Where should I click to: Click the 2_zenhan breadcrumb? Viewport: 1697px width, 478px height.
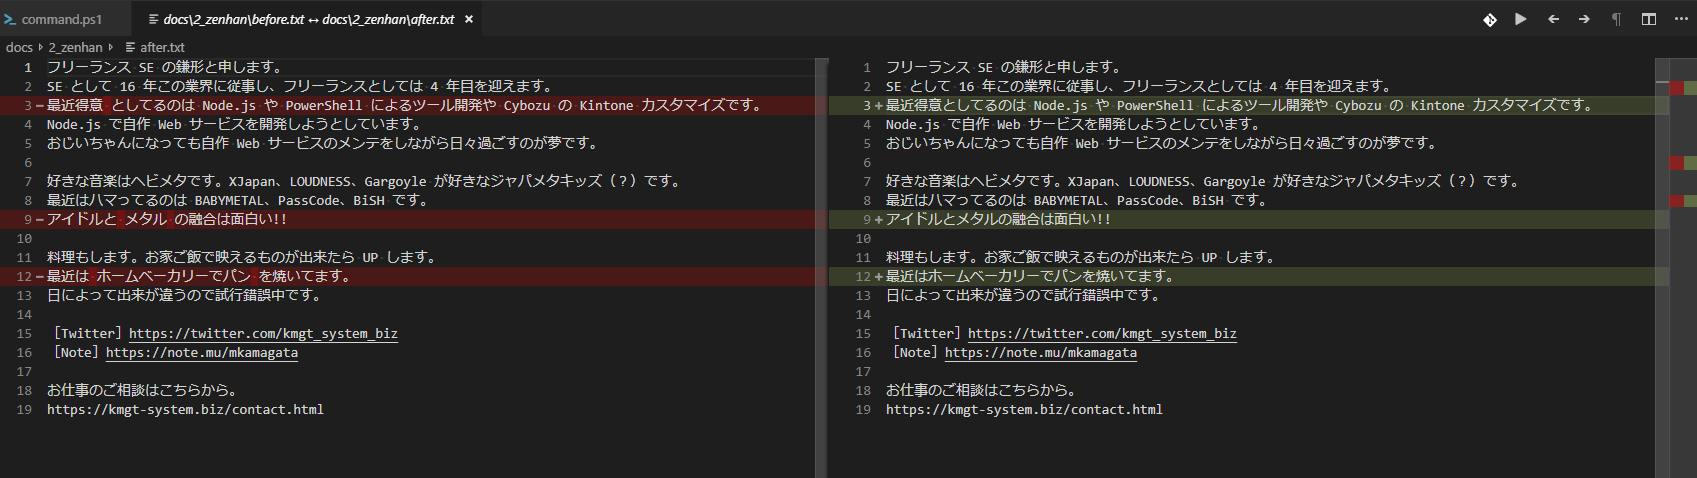[x=76, y=47]
